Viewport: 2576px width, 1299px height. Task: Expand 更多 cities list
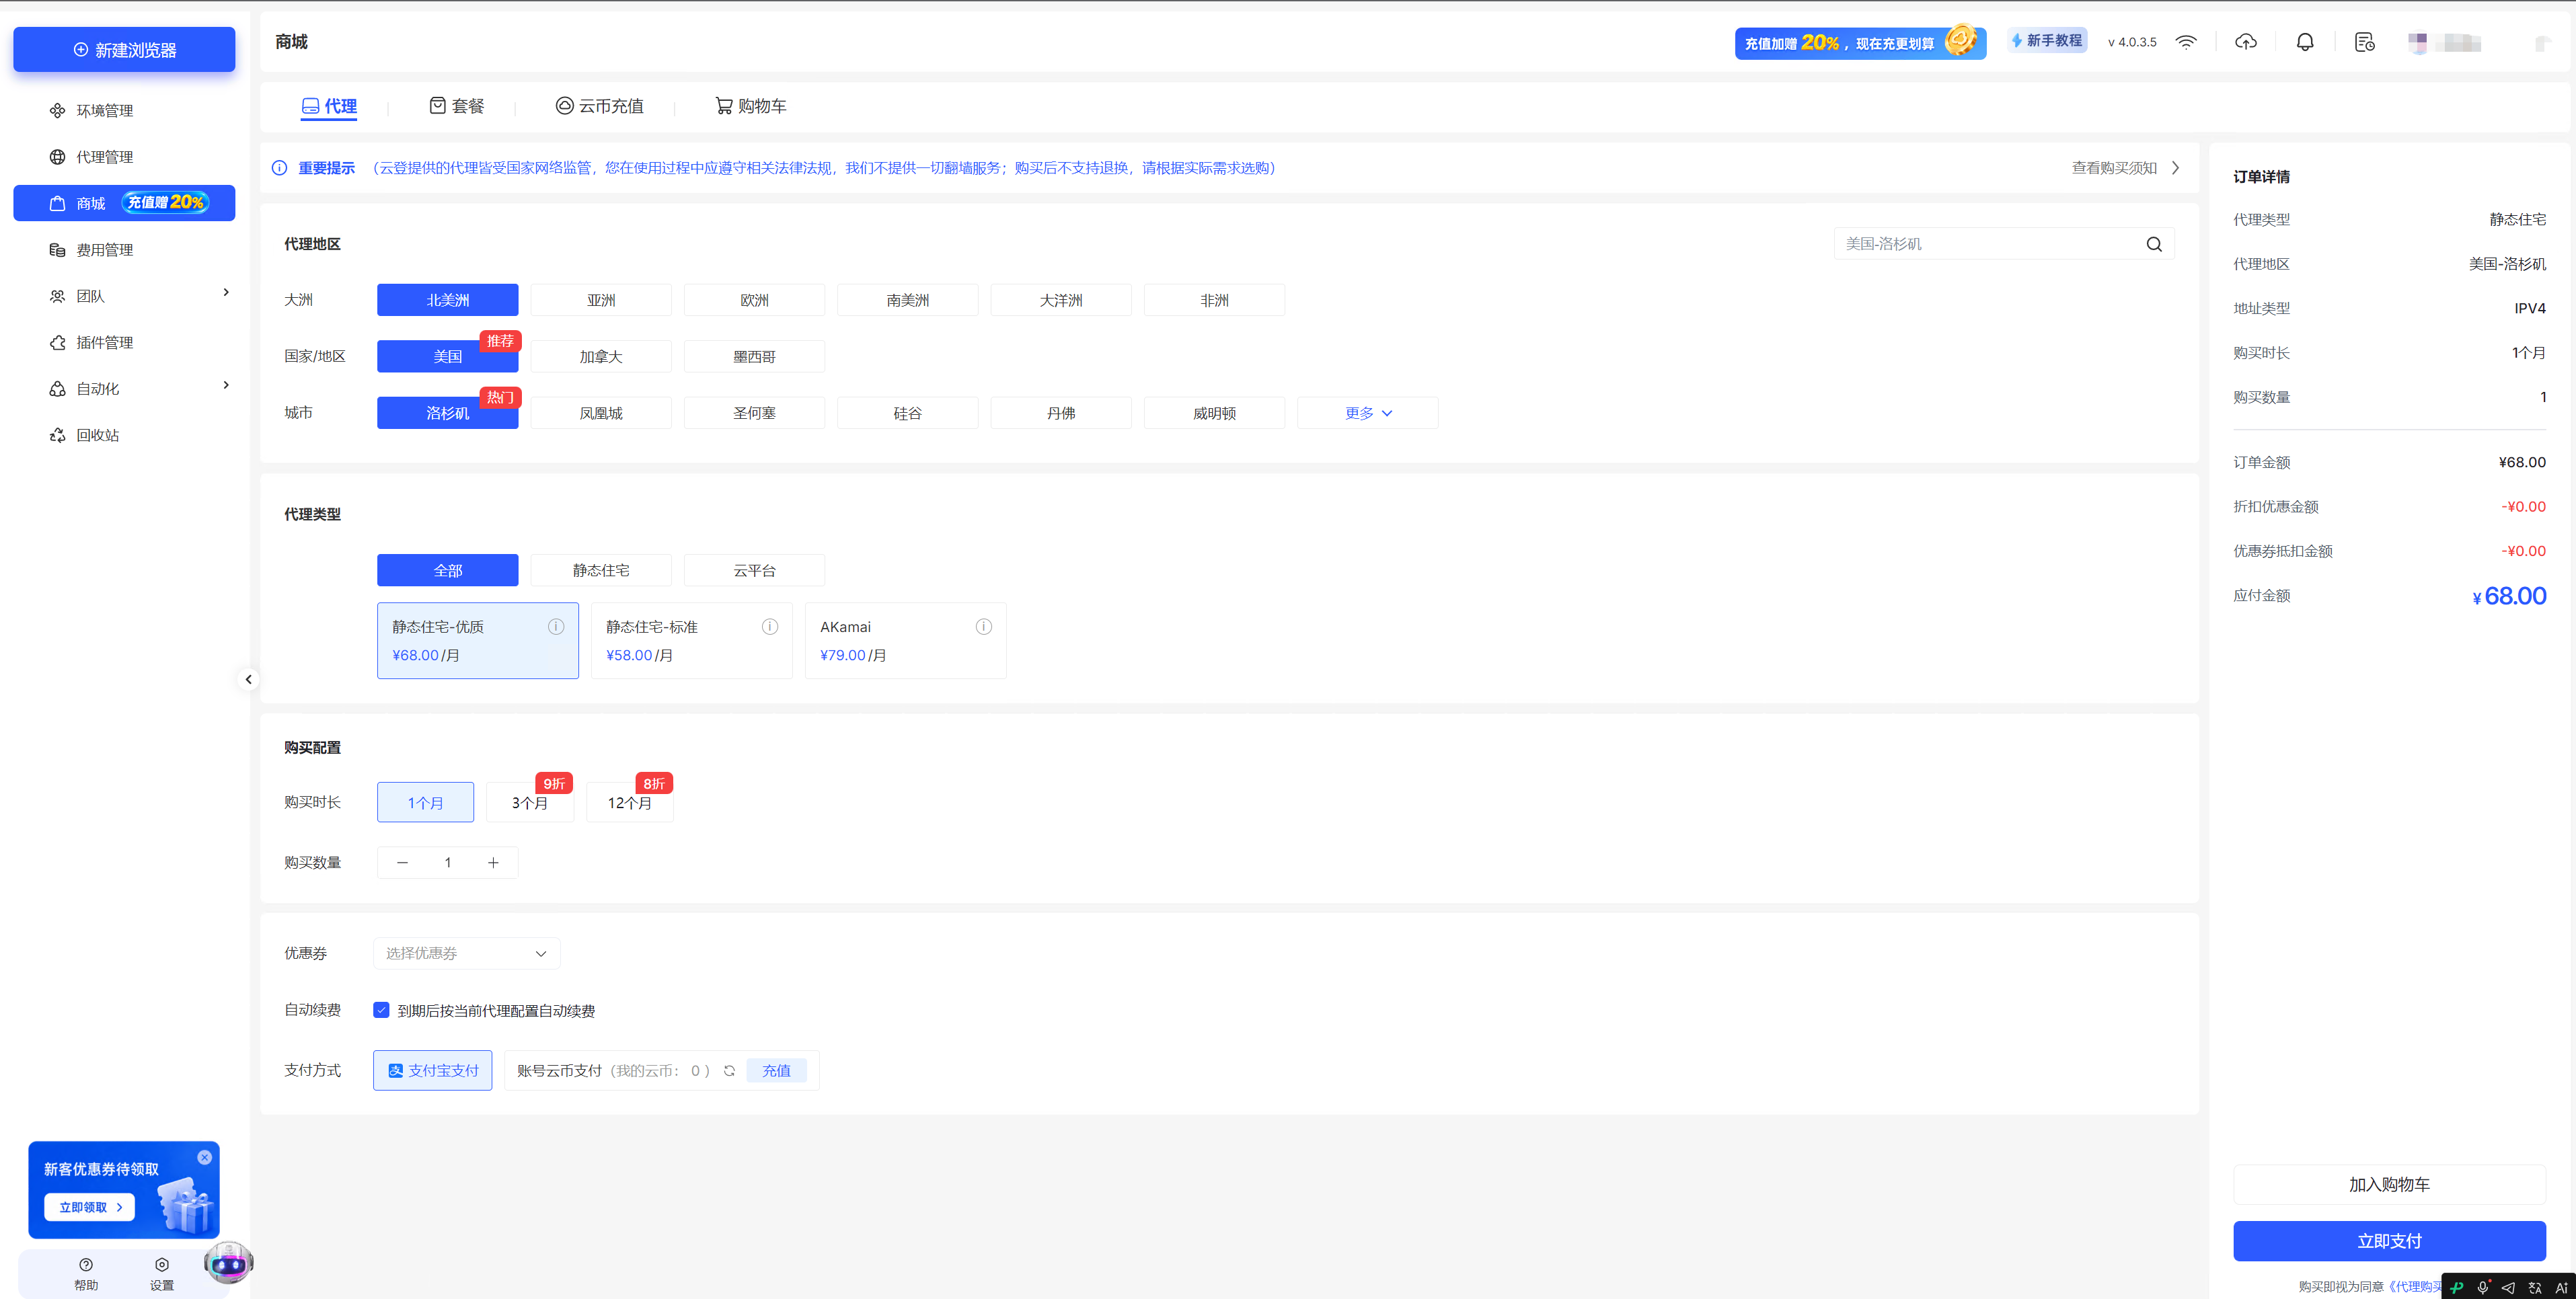(x=1367, y=413)
